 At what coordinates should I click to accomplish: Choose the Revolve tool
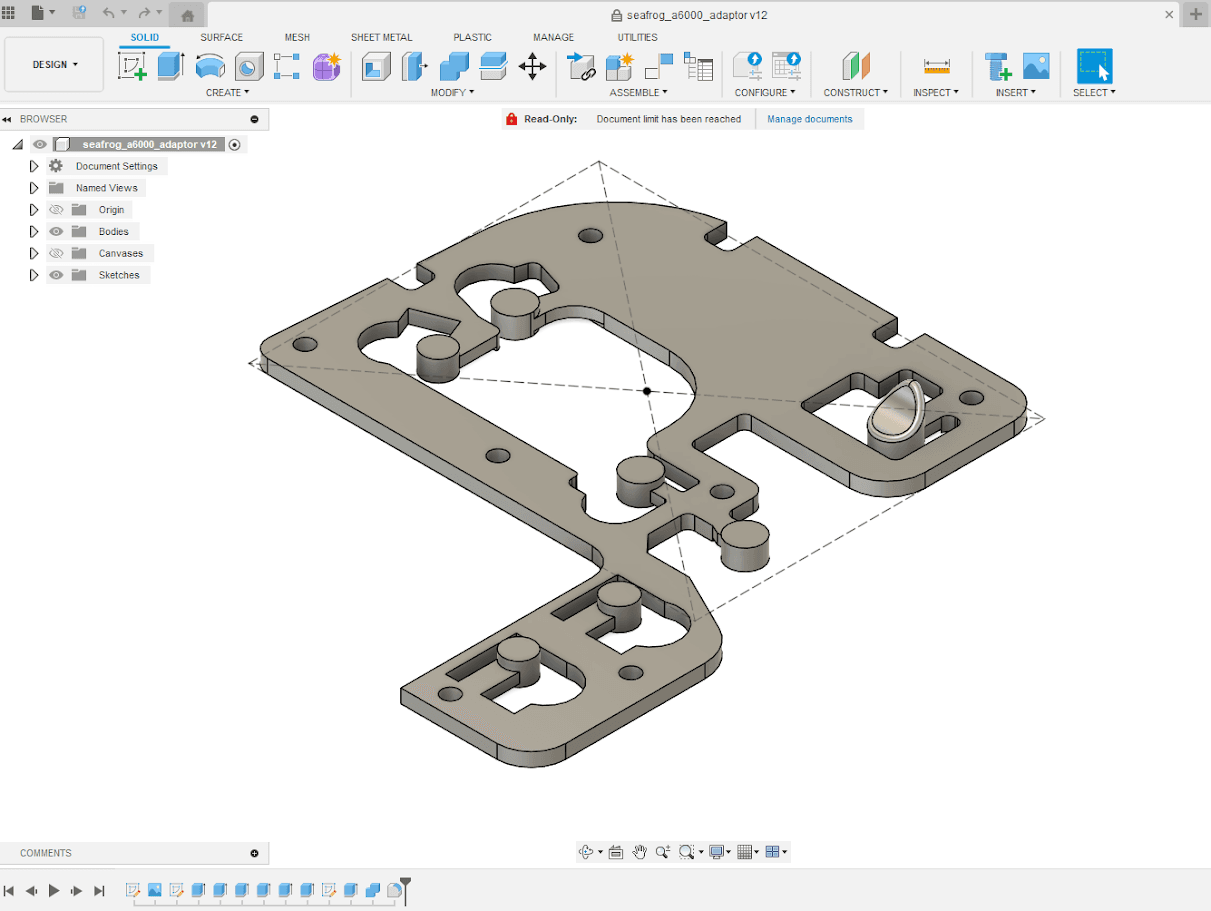210,67
